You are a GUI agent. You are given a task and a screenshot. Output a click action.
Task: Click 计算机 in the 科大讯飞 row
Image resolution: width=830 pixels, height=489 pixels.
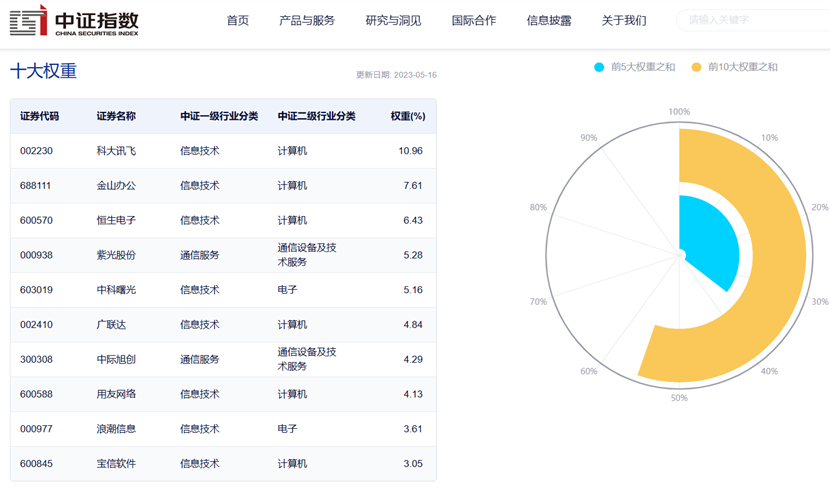point(292,151)
